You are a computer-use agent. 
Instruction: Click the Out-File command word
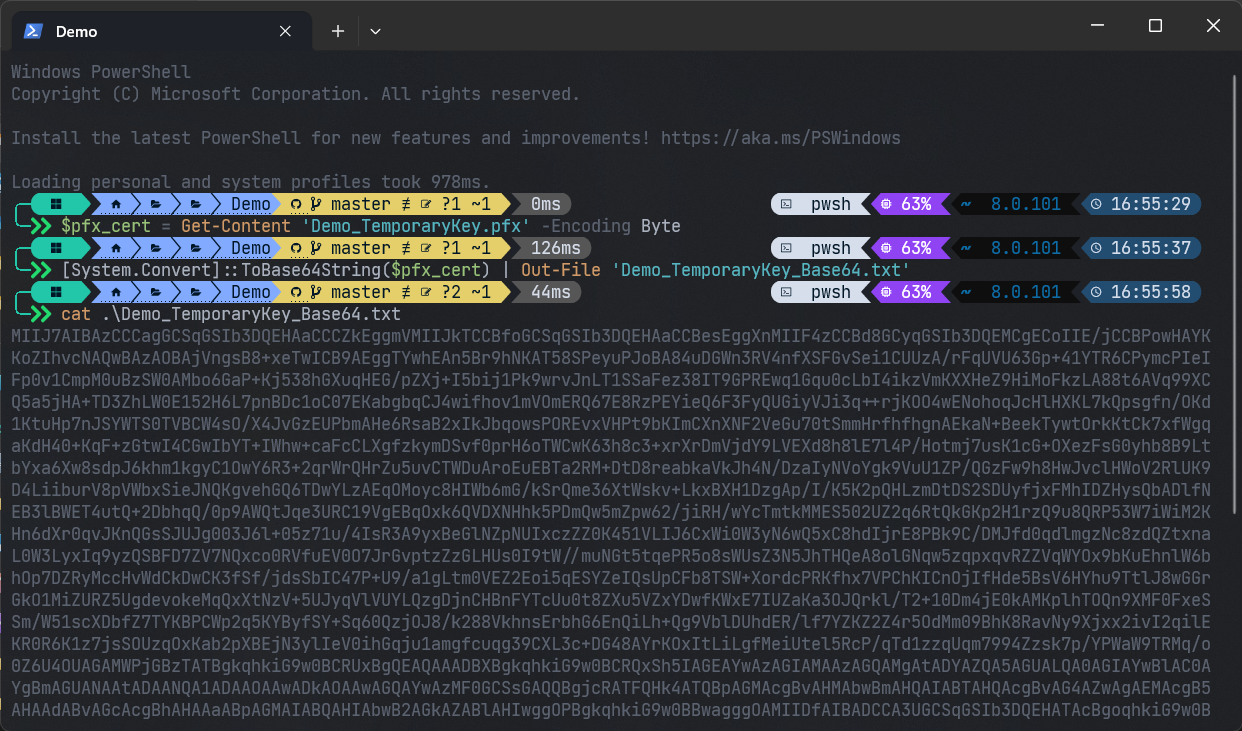pyautogui.click(x=561, y=270)
